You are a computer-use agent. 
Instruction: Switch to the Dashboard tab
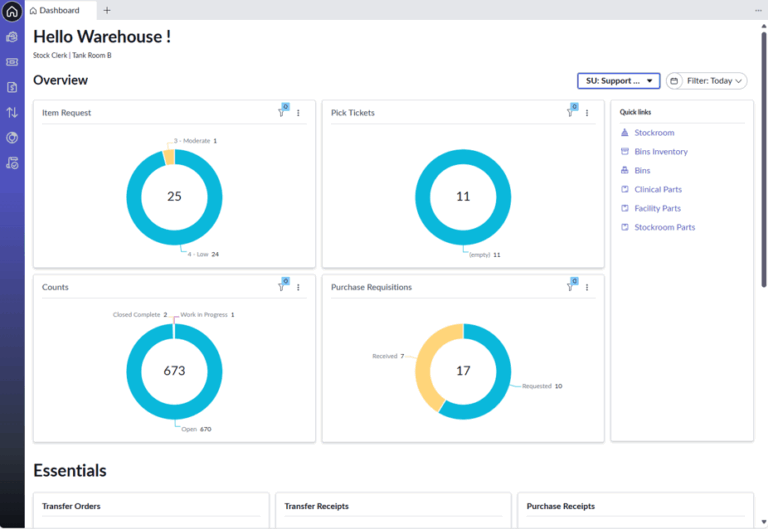pyautogui.click(x=60, y=10)
